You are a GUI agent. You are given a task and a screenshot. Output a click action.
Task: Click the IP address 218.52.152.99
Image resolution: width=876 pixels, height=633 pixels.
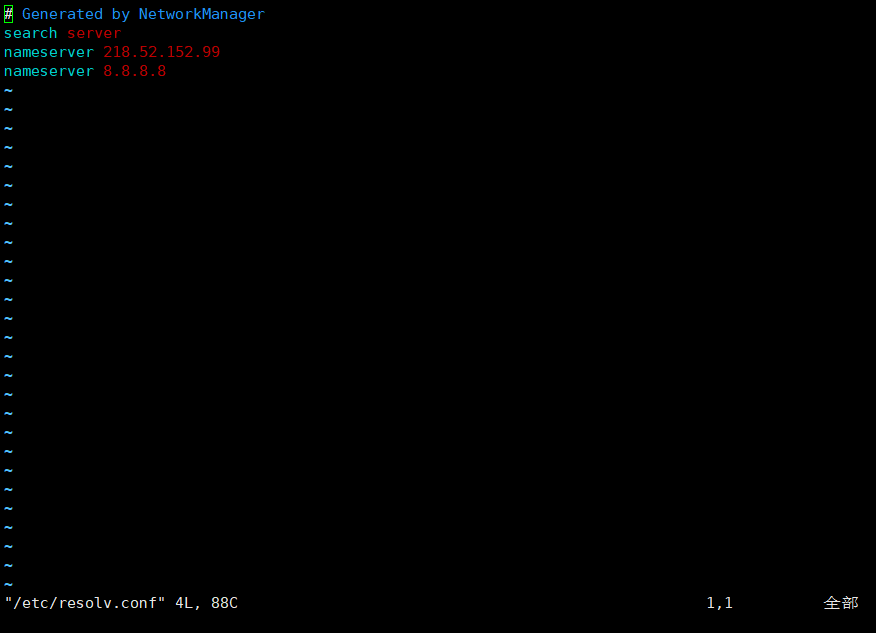[x=161, y=53]
